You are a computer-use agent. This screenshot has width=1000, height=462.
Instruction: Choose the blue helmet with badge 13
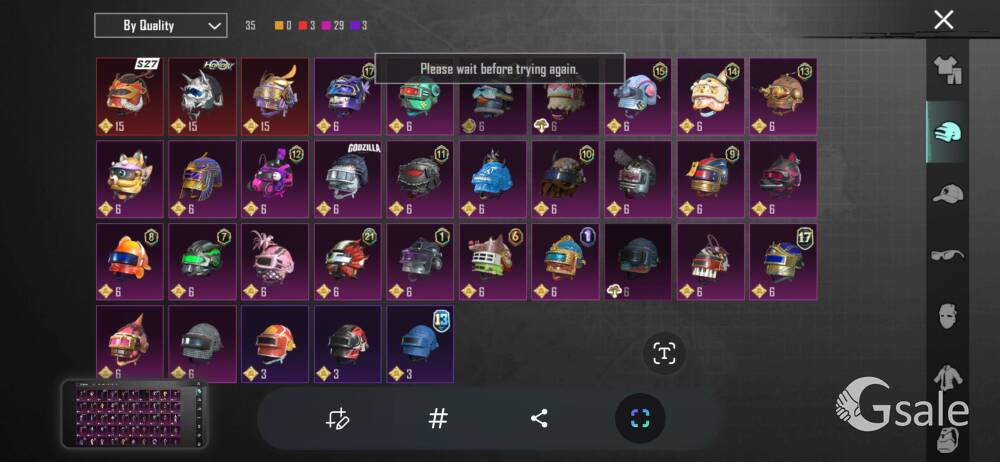(420, 344)
